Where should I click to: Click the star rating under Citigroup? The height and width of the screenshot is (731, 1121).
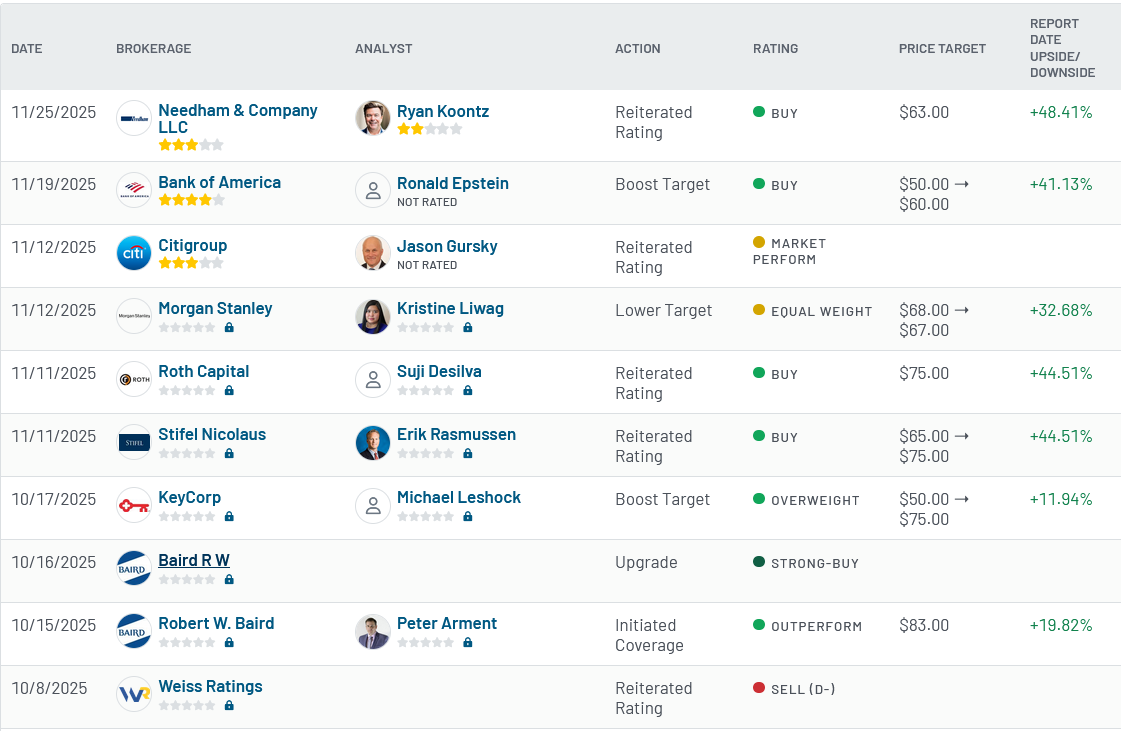click(x=191, y=263)
